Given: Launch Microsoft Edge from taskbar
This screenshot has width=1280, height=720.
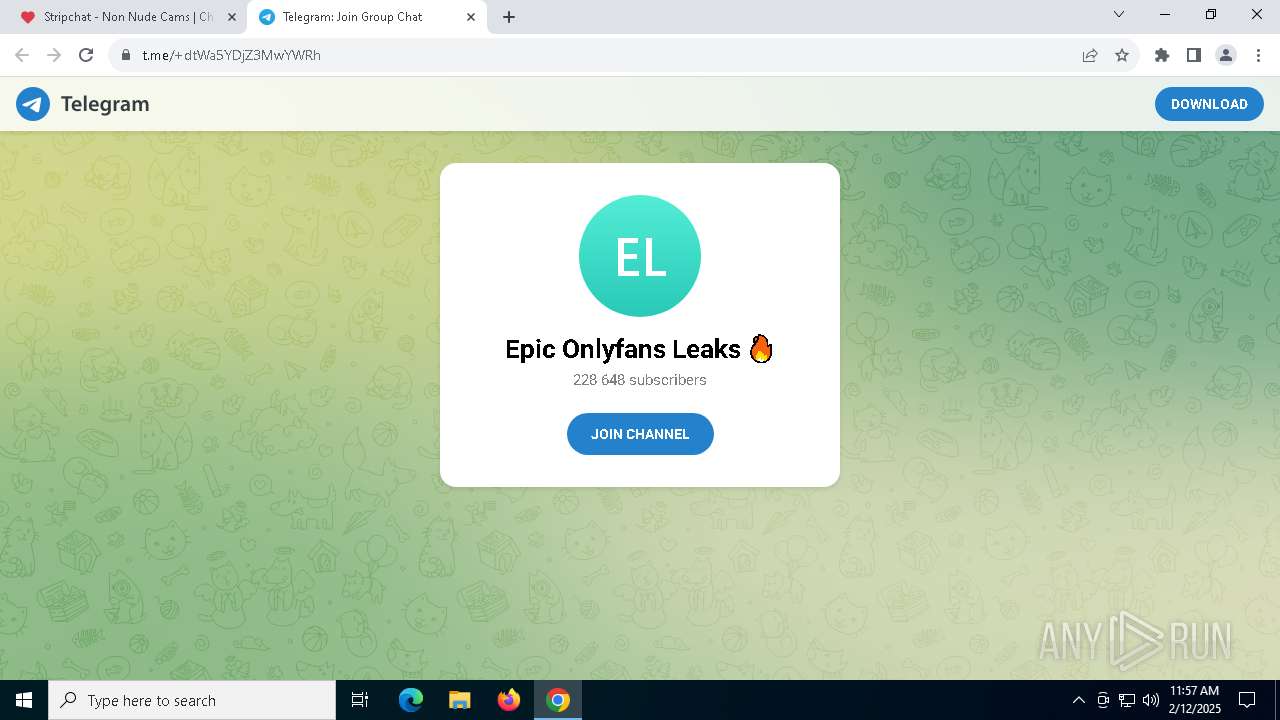Looking at the screenshot, I should tap(411, 700).
